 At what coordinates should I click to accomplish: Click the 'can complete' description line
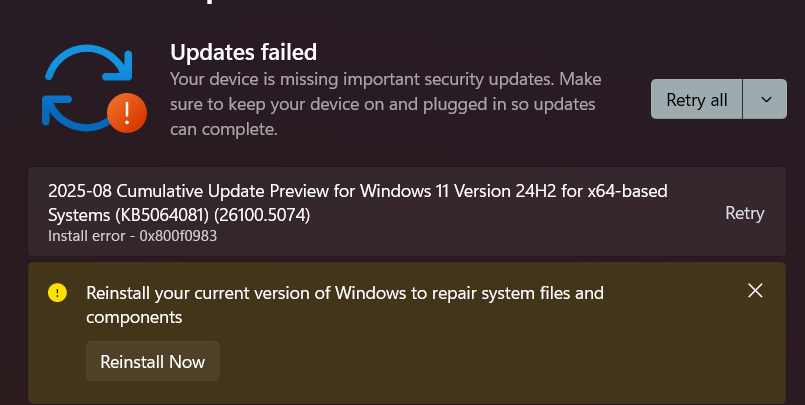click(223, 129)
